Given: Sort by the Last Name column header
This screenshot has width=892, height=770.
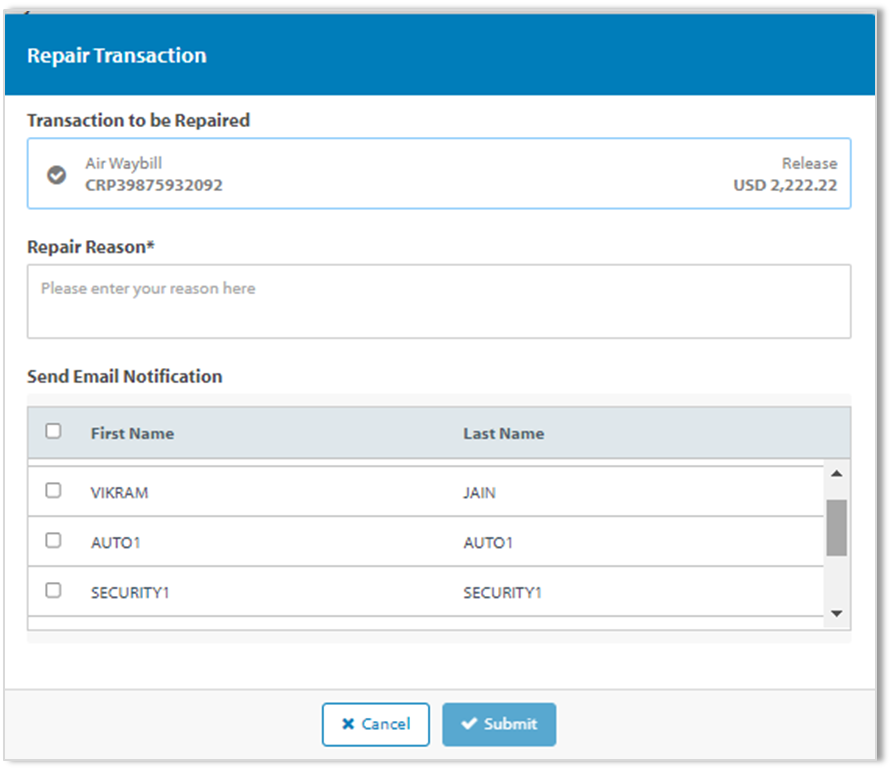Looking at the screenshot, I should (x=503, y=433).
